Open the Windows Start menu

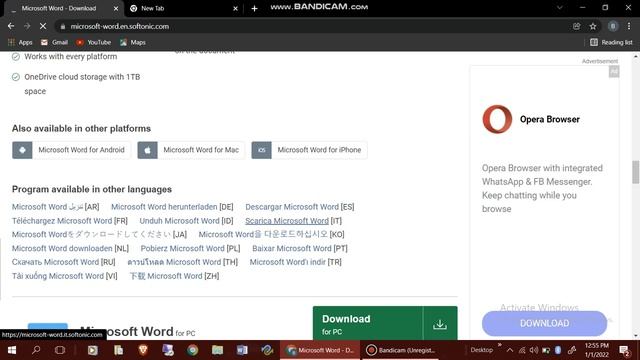click(11, 350)
